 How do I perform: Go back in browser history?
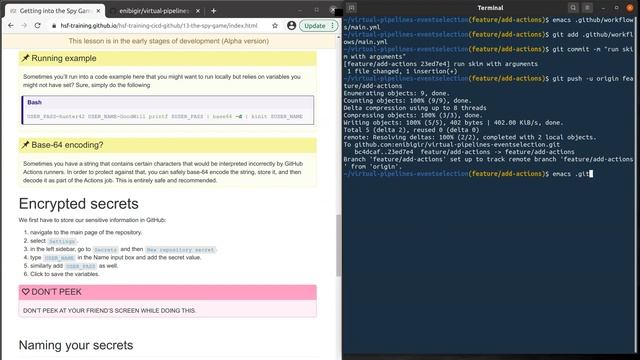click(11, 25)
